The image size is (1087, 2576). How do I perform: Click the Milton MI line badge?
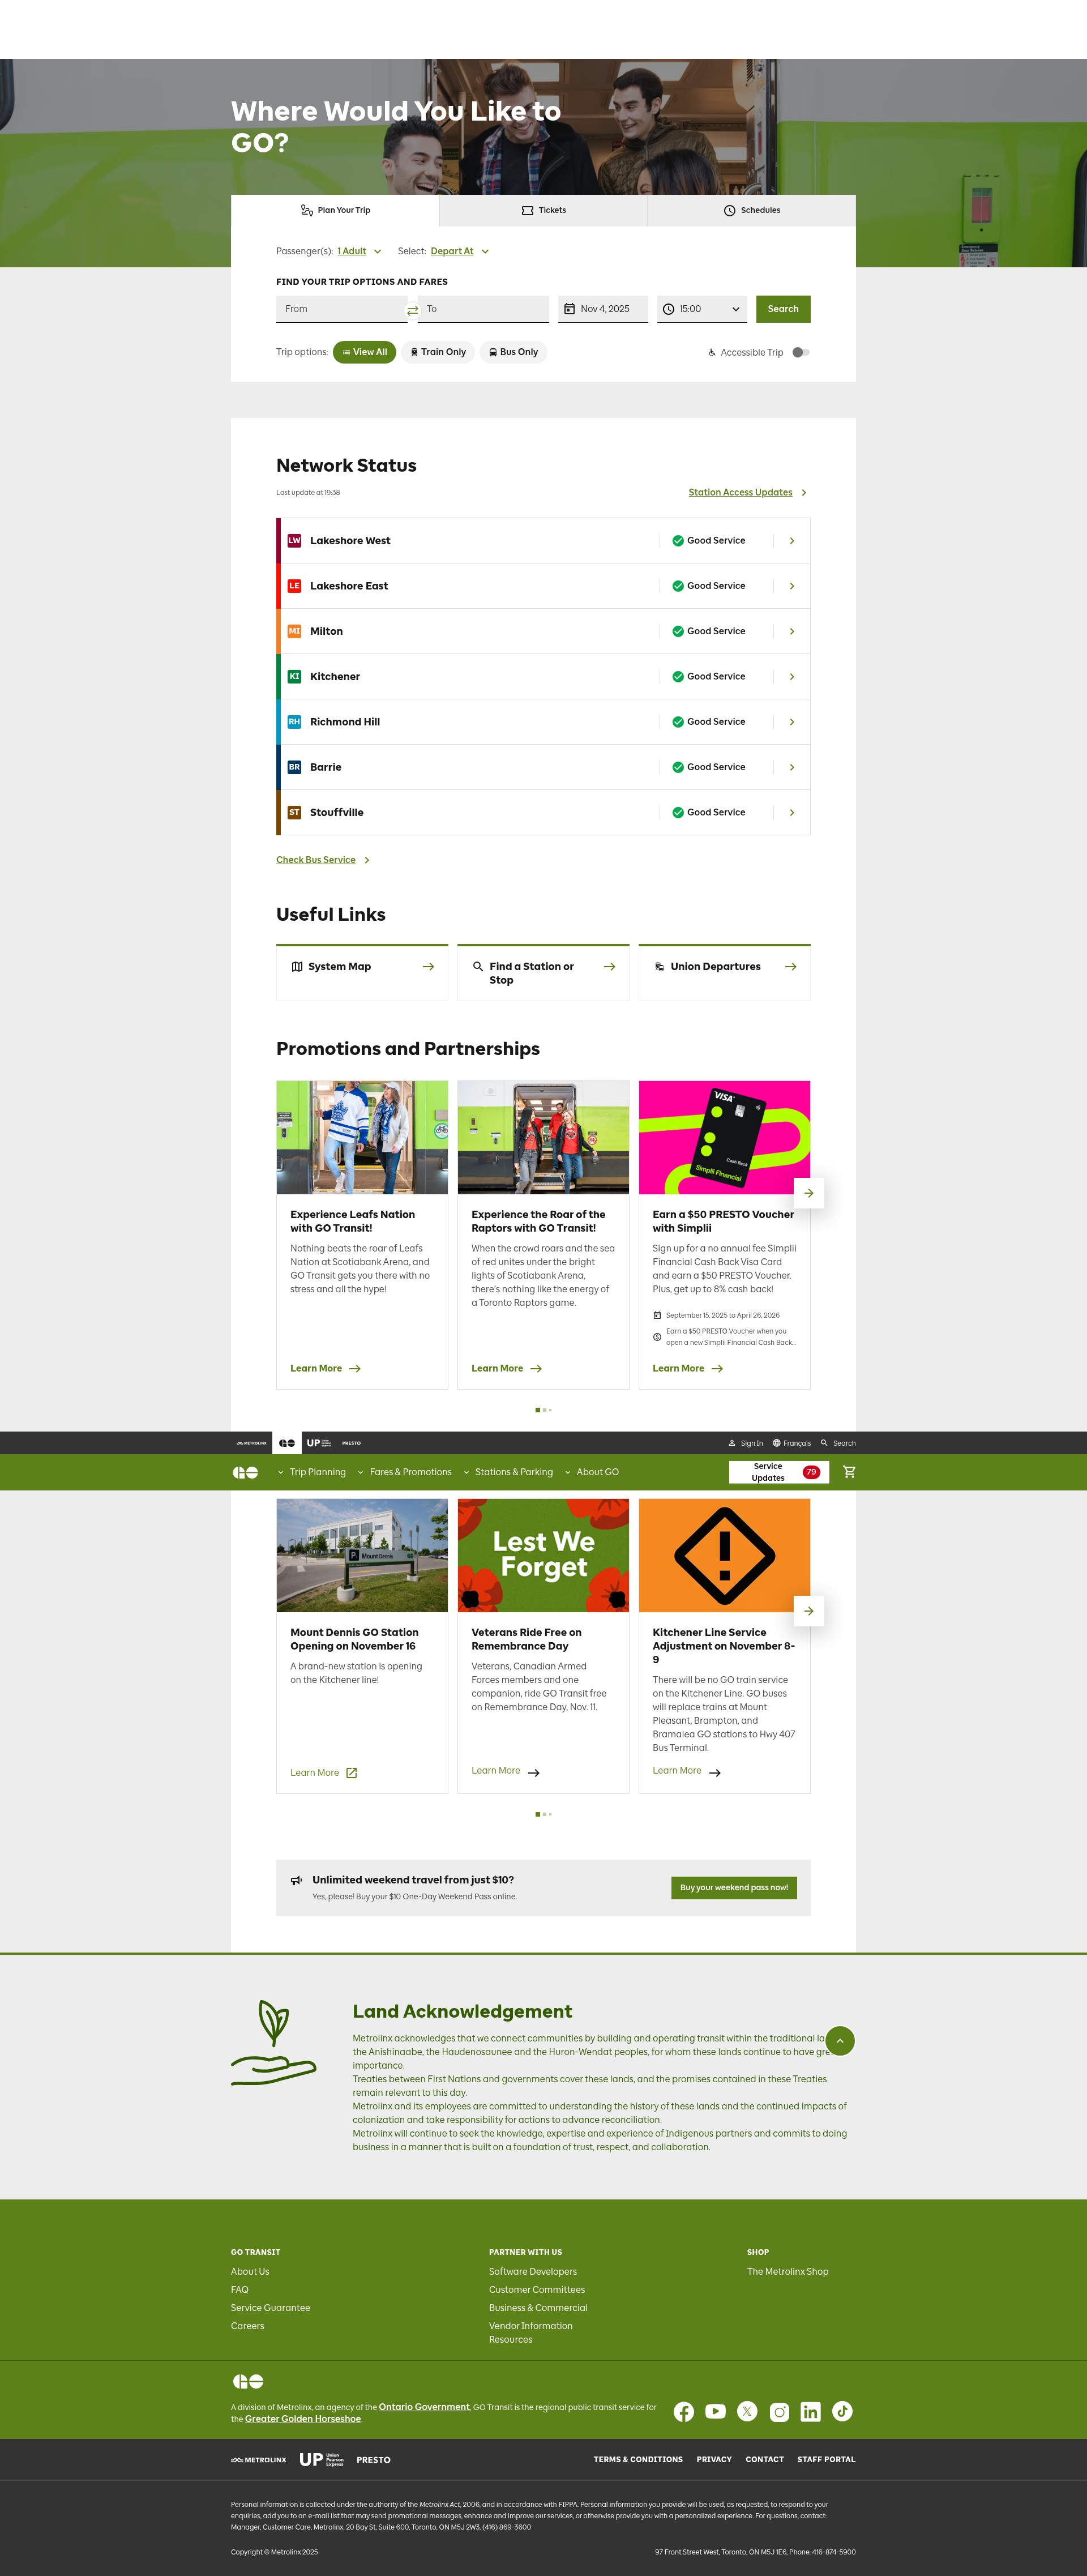(294, 631)
